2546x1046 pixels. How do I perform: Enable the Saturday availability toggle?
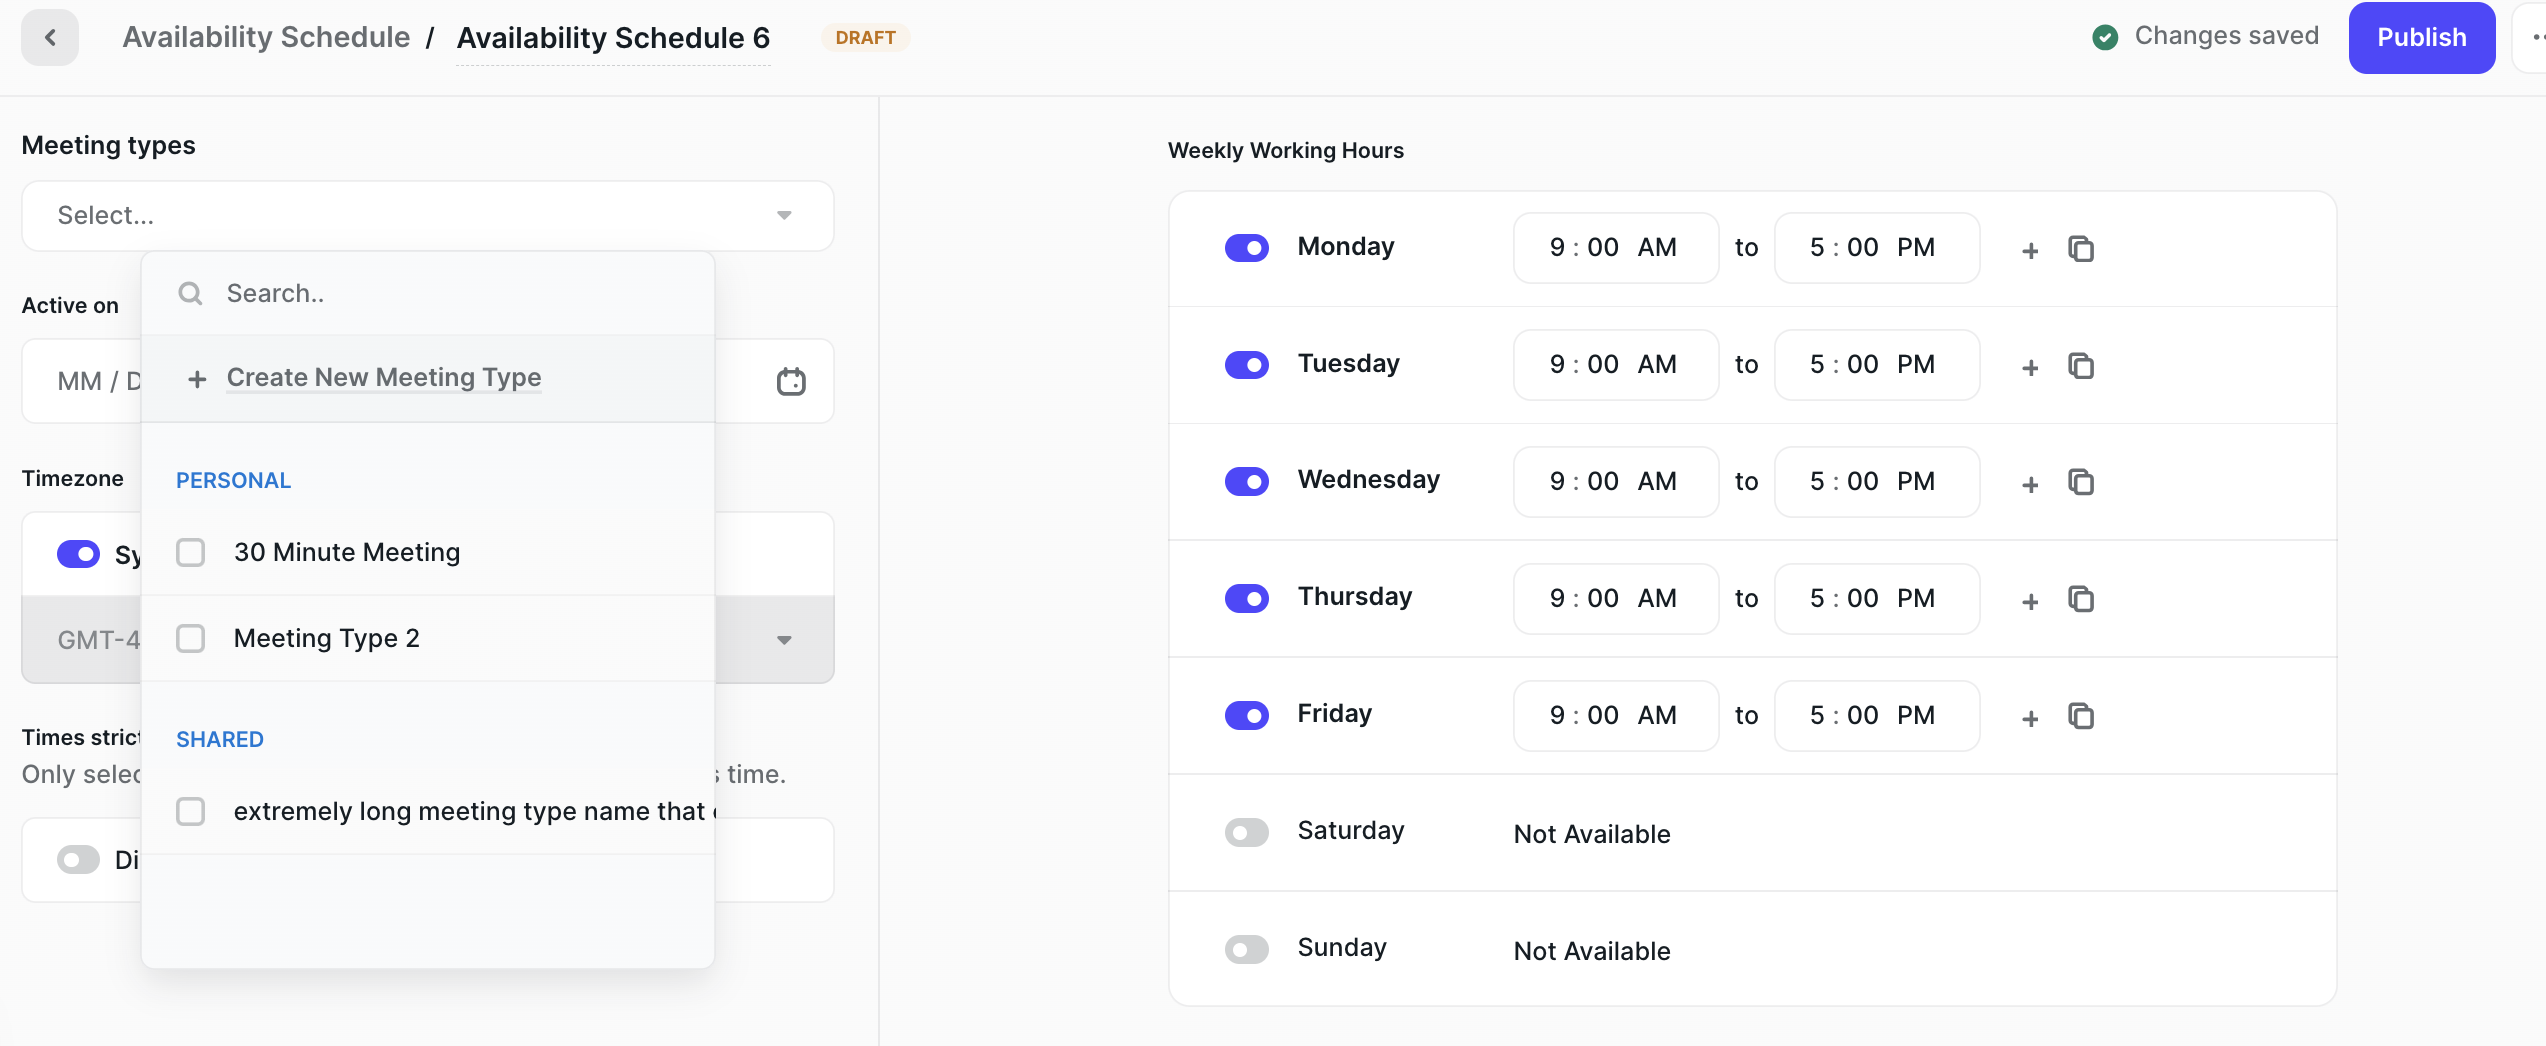click(x=1246, y=832)
